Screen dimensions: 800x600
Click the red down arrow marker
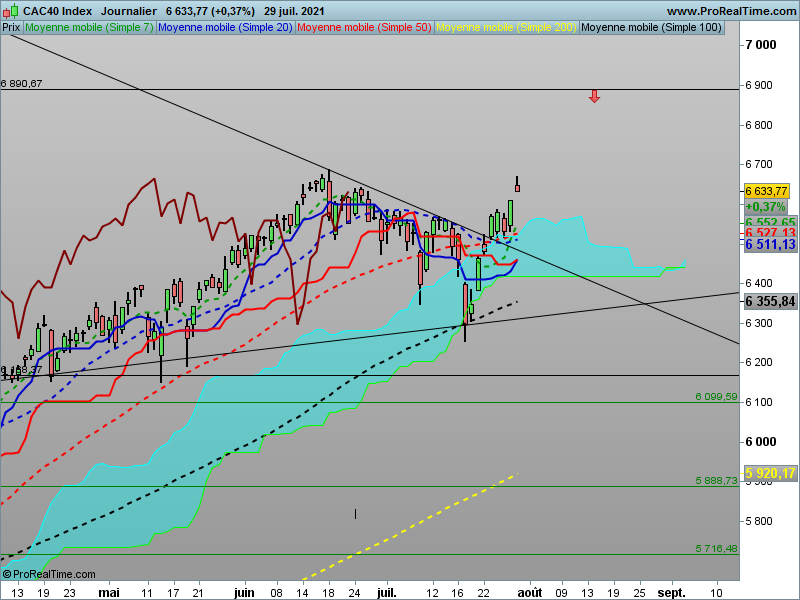594,96
